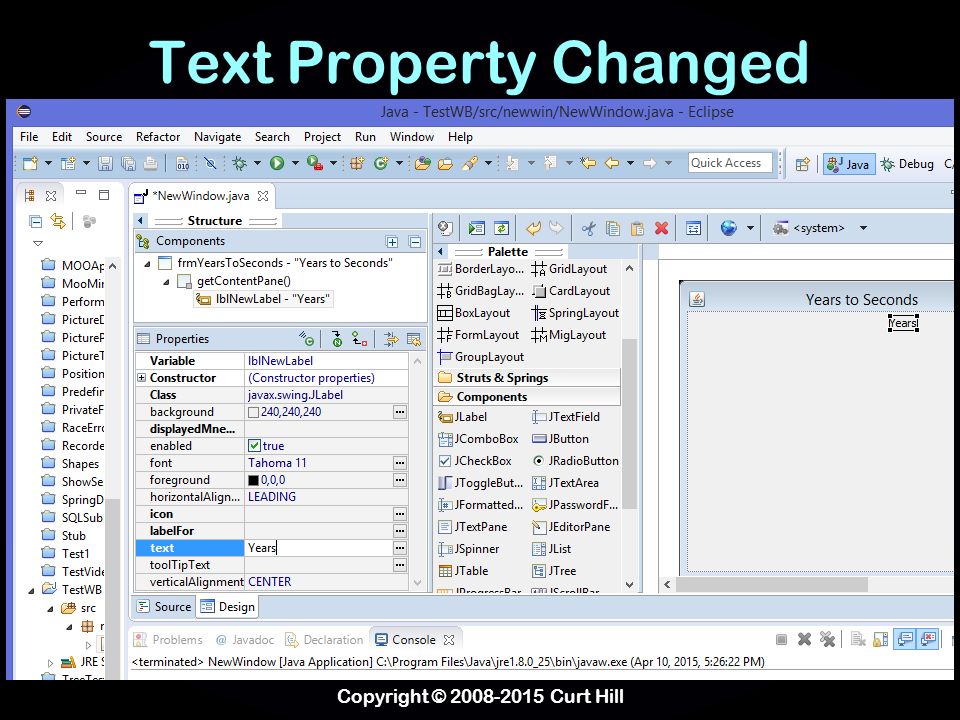Select the Years label in design canvas
Viewport: 960px width, 720px height.
[903, 323]
